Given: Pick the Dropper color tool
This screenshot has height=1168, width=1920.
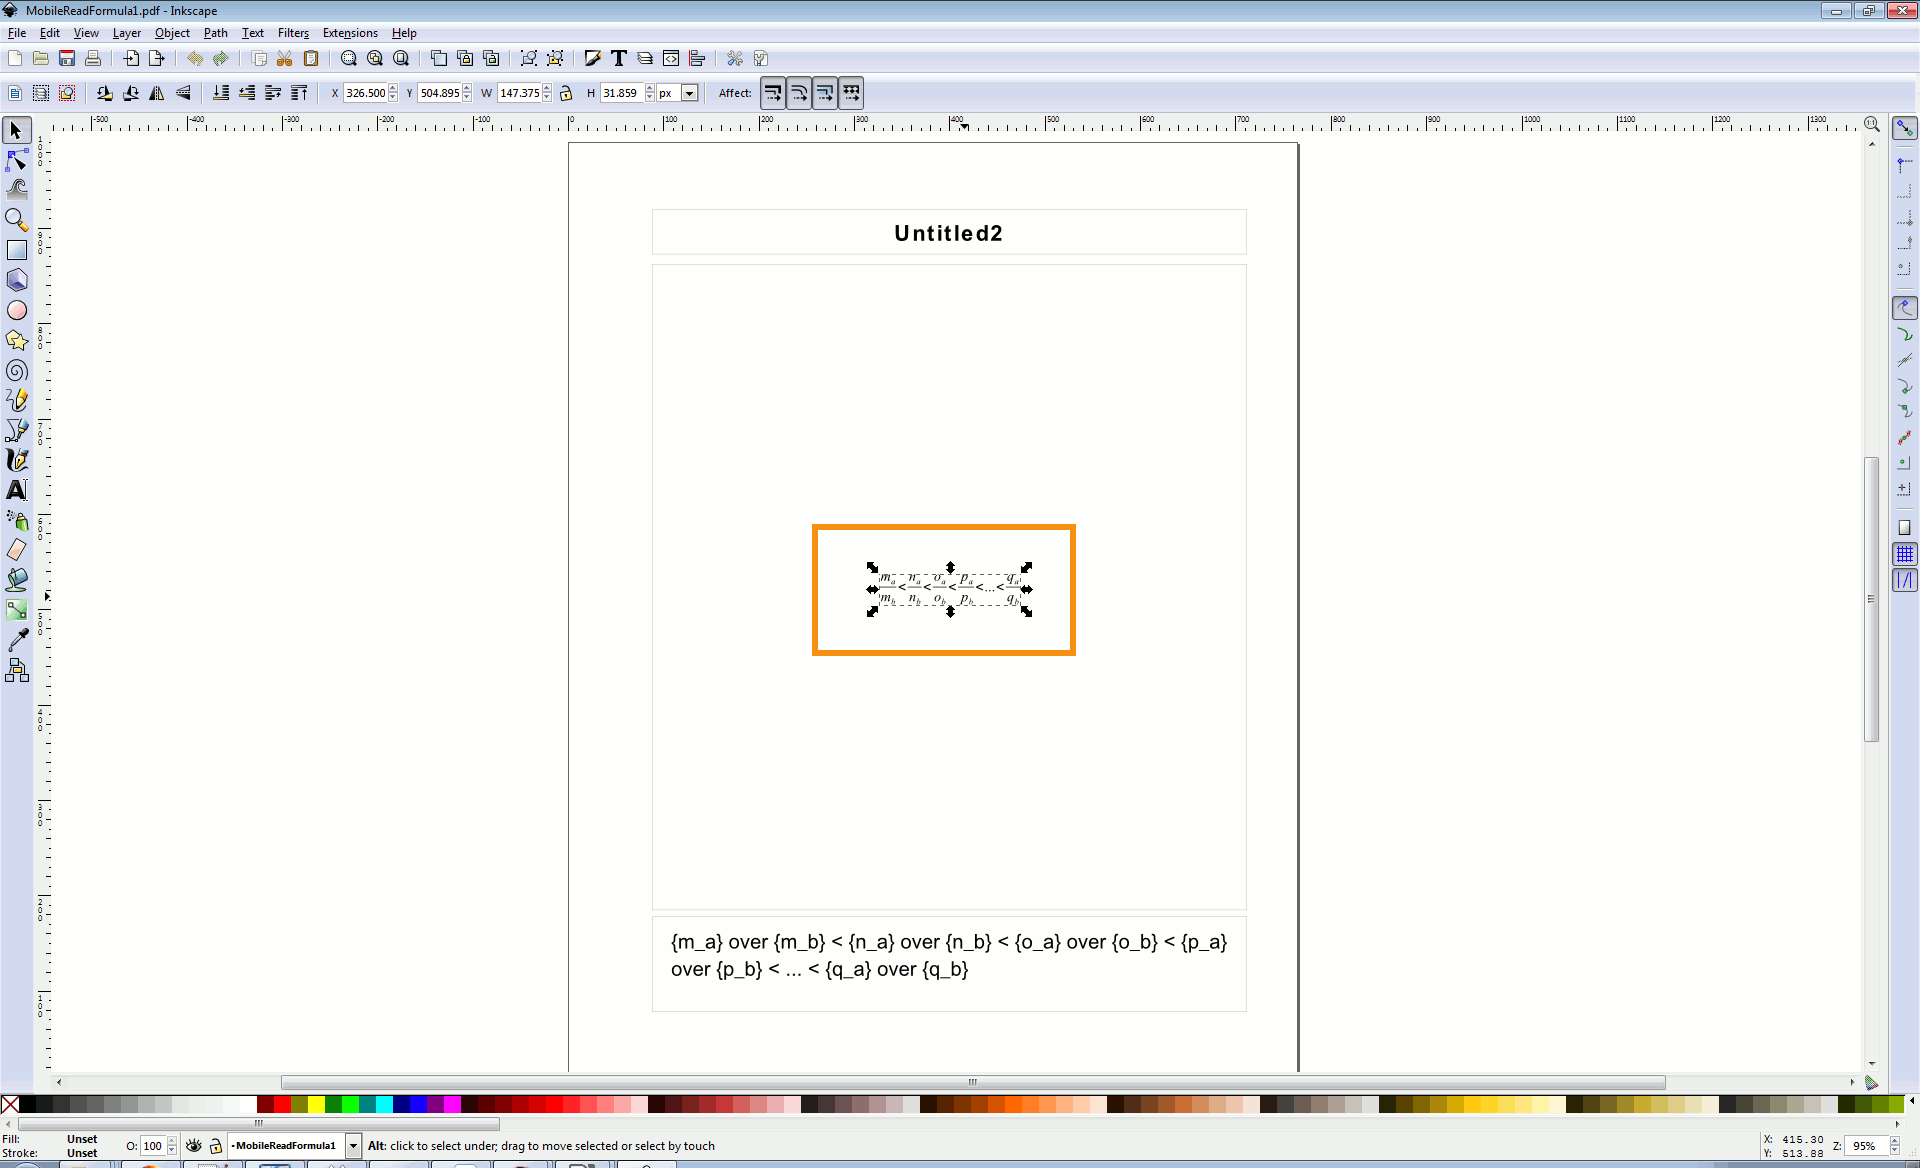Looking at the screenshot, I should pyautogui.click(x=17, y=640).
